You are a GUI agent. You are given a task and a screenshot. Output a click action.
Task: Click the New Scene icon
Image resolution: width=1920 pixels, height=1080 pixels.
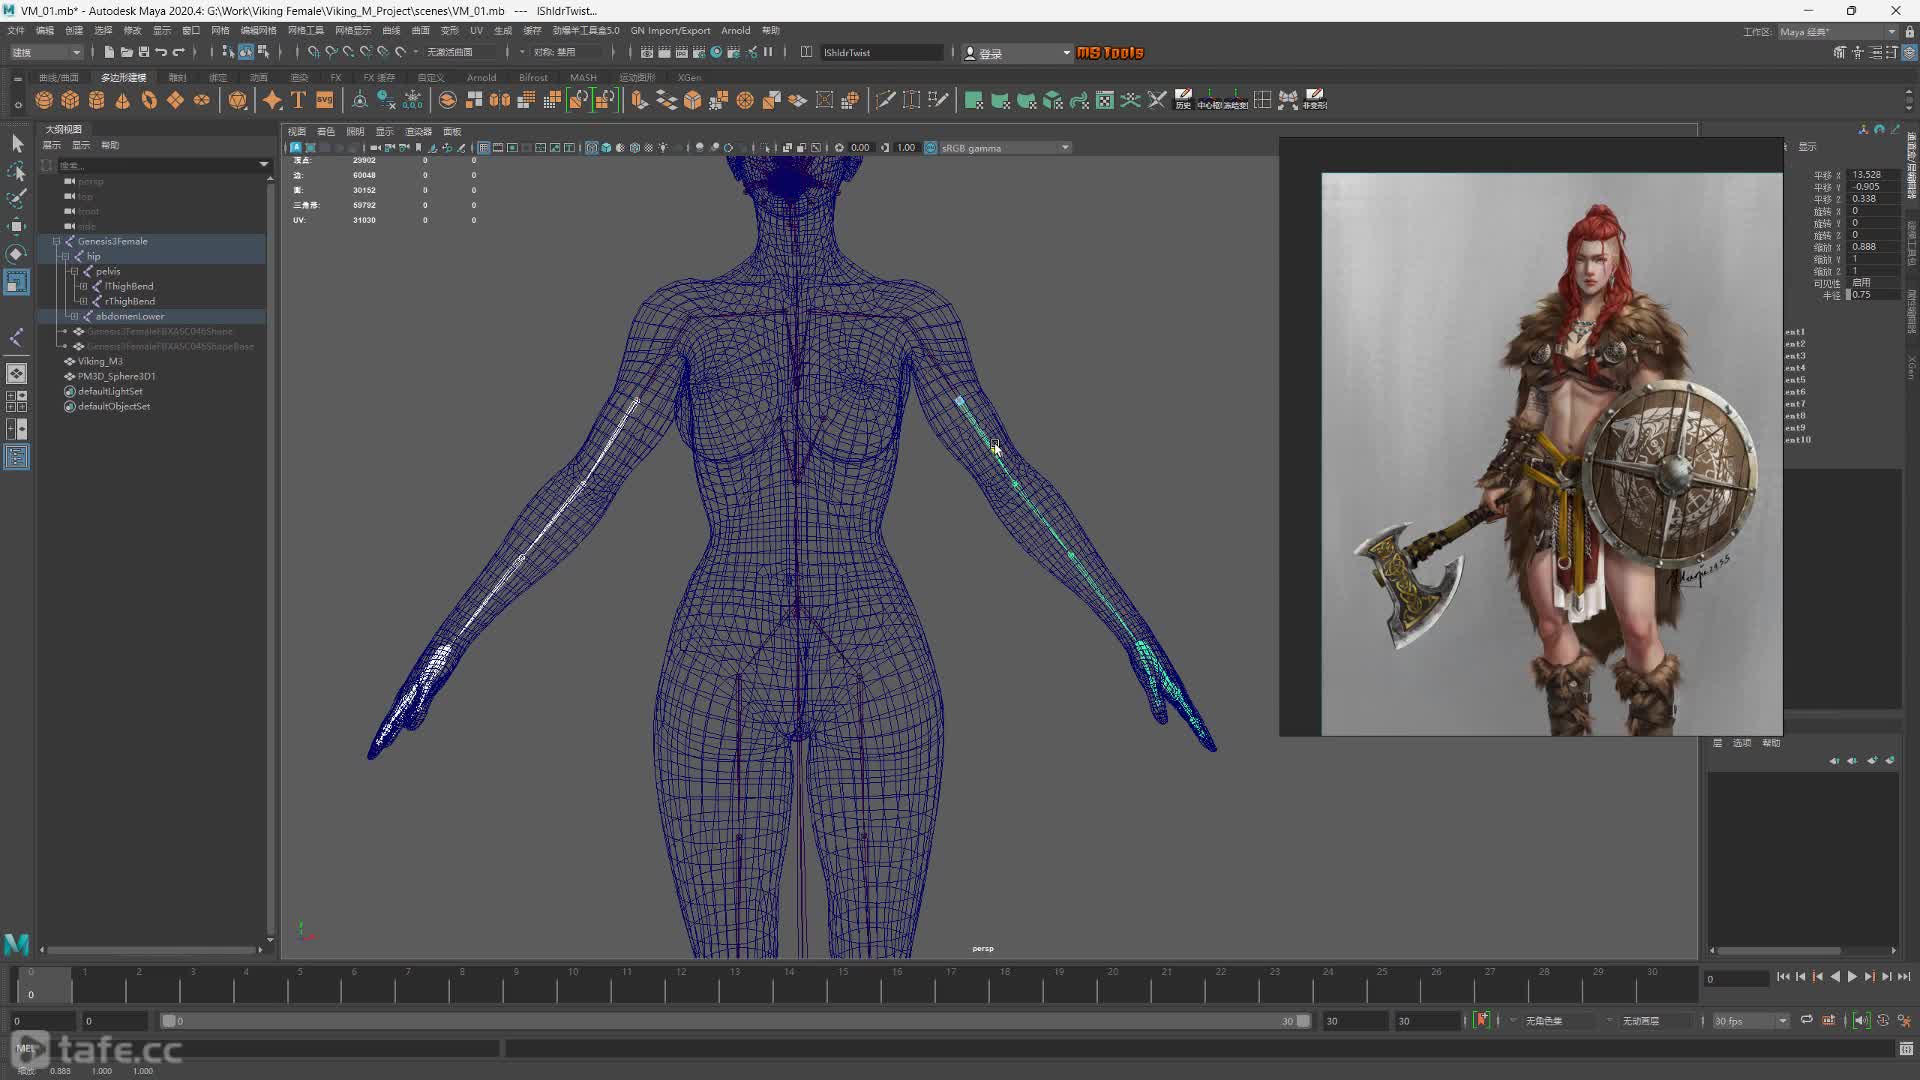tap(109, 52)
